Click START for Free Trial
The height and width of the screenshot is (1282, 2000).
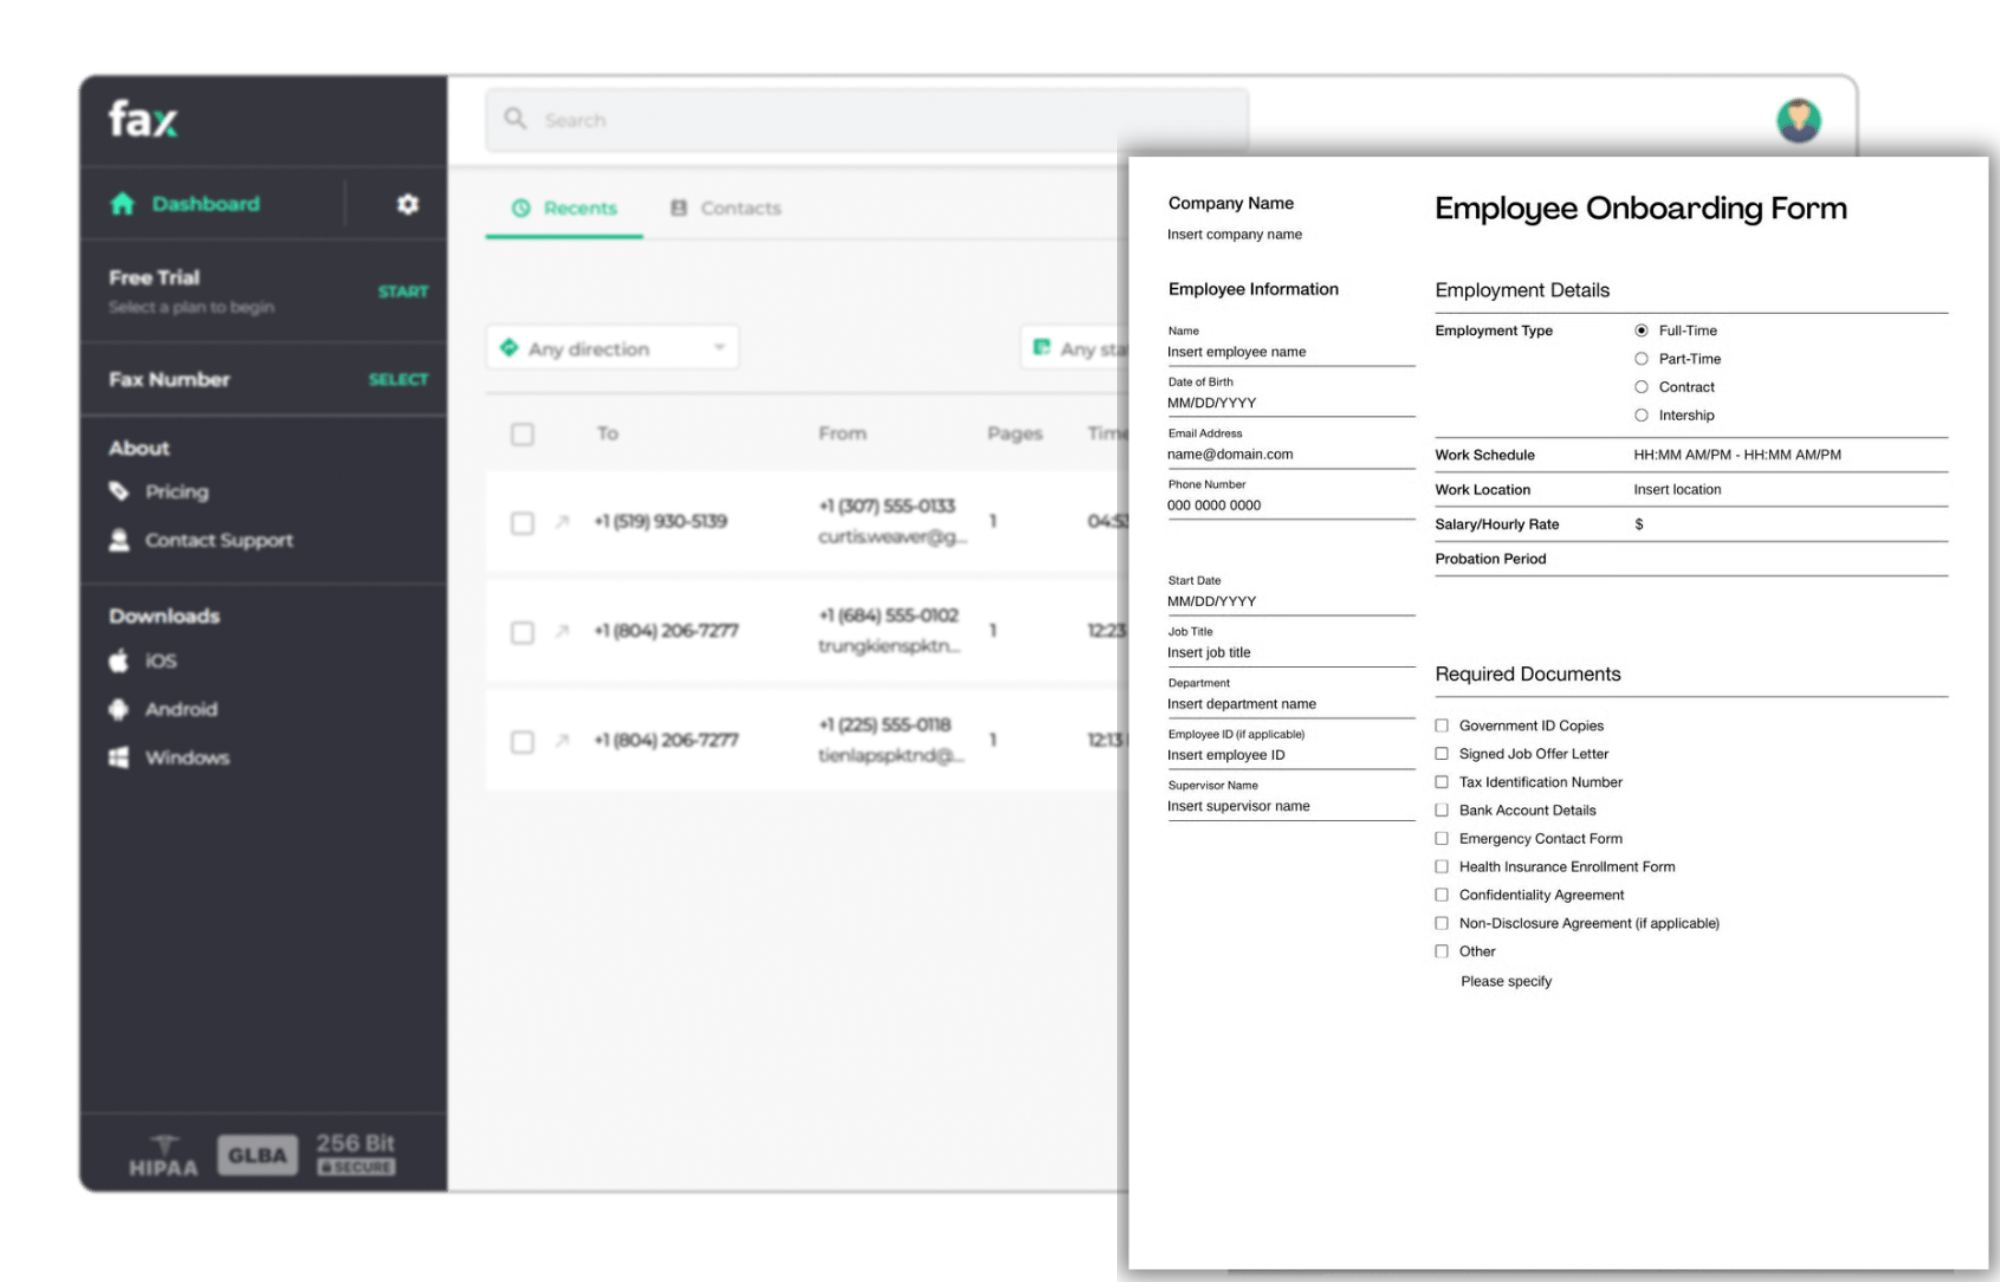click(403, 291)
